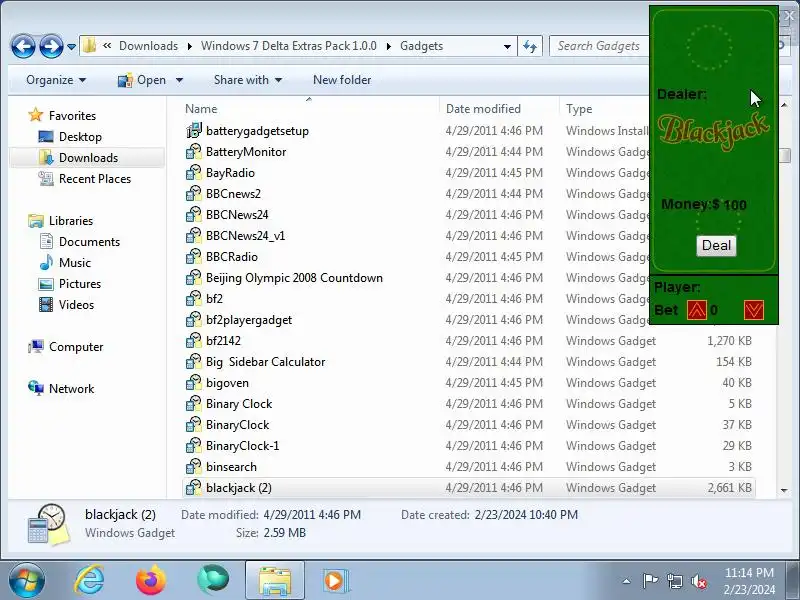The height and width of the screenshot is (600, 800).
Task: Select the blackjack (2) file name
Action: click(238, 488)
